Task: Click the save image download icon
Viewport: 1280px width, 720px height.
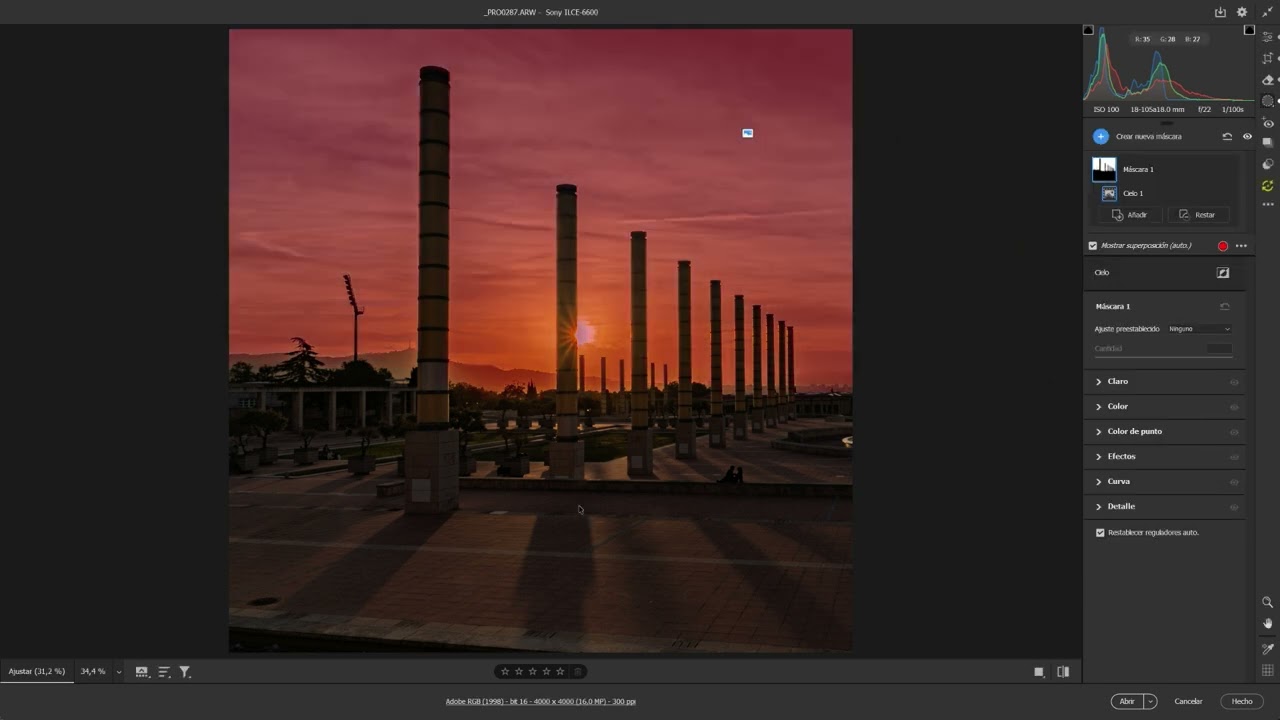Action: (1220, 12)
